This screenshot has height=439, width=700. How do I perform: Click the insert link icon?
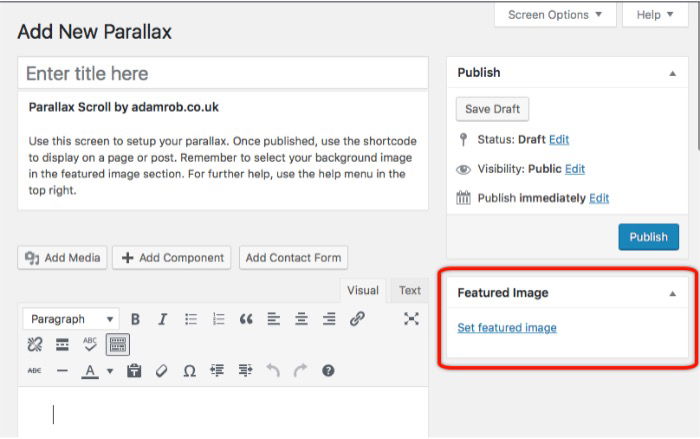pos(357,319)
